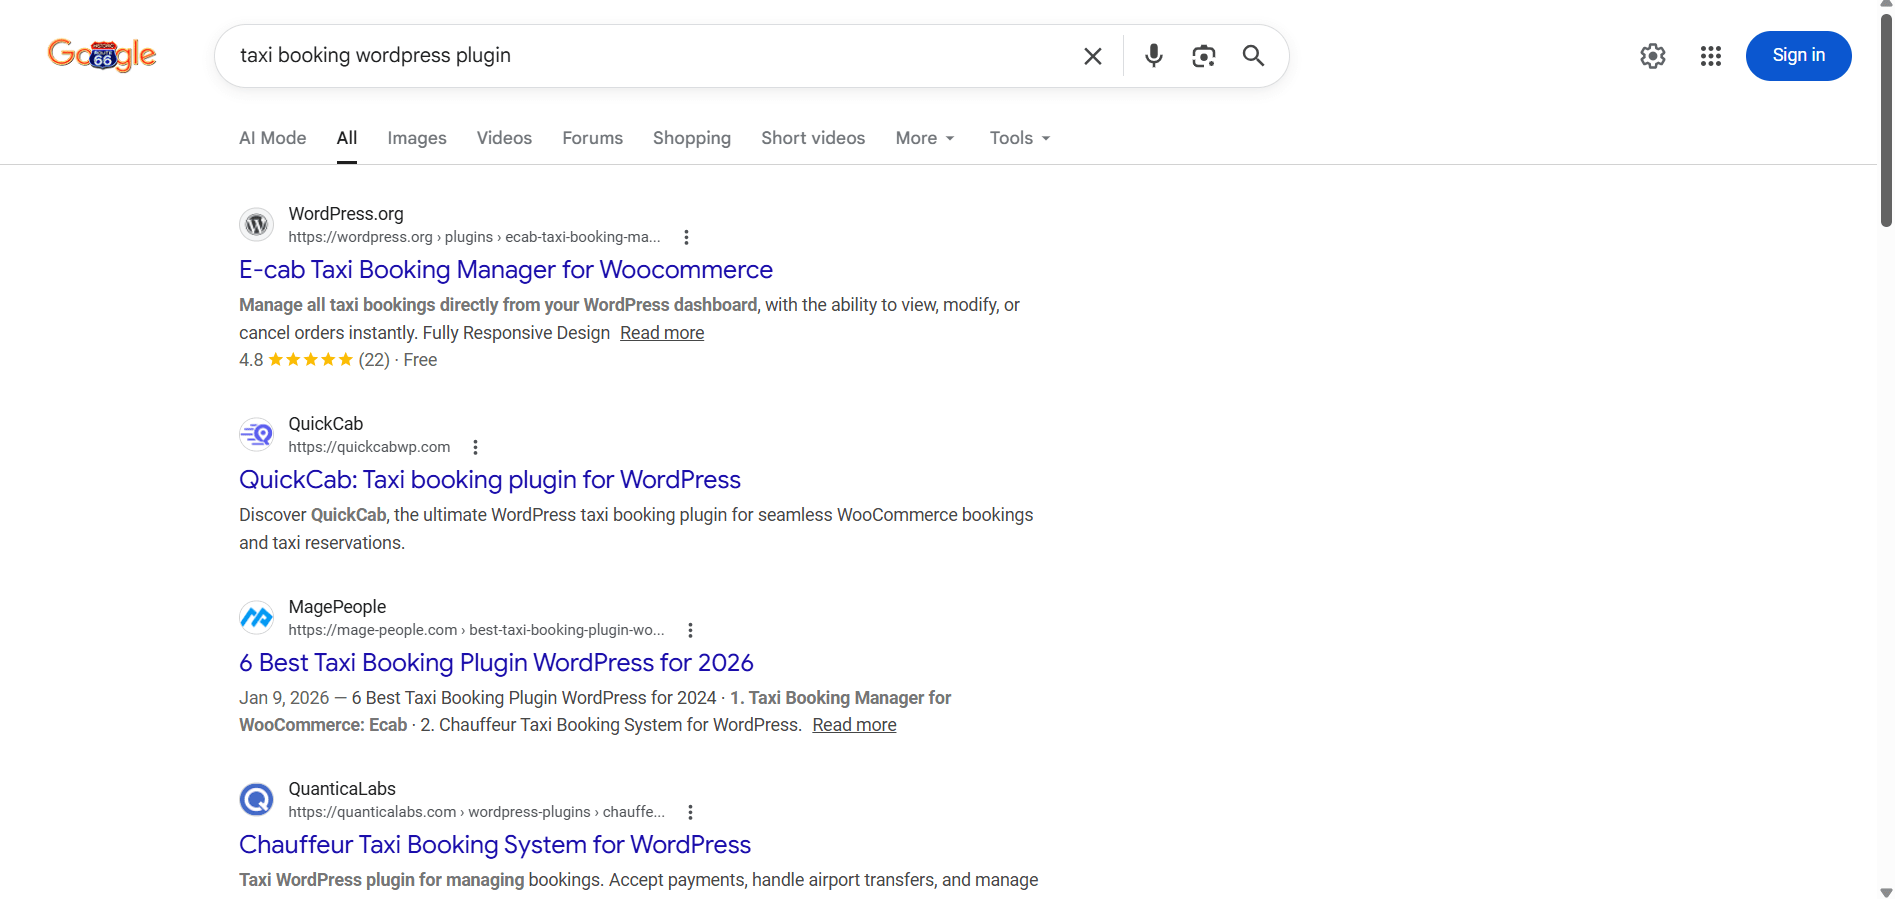1895x899 pixels.
Task: Expand the Tools dropdown
Action: [x=1019, y=138]
